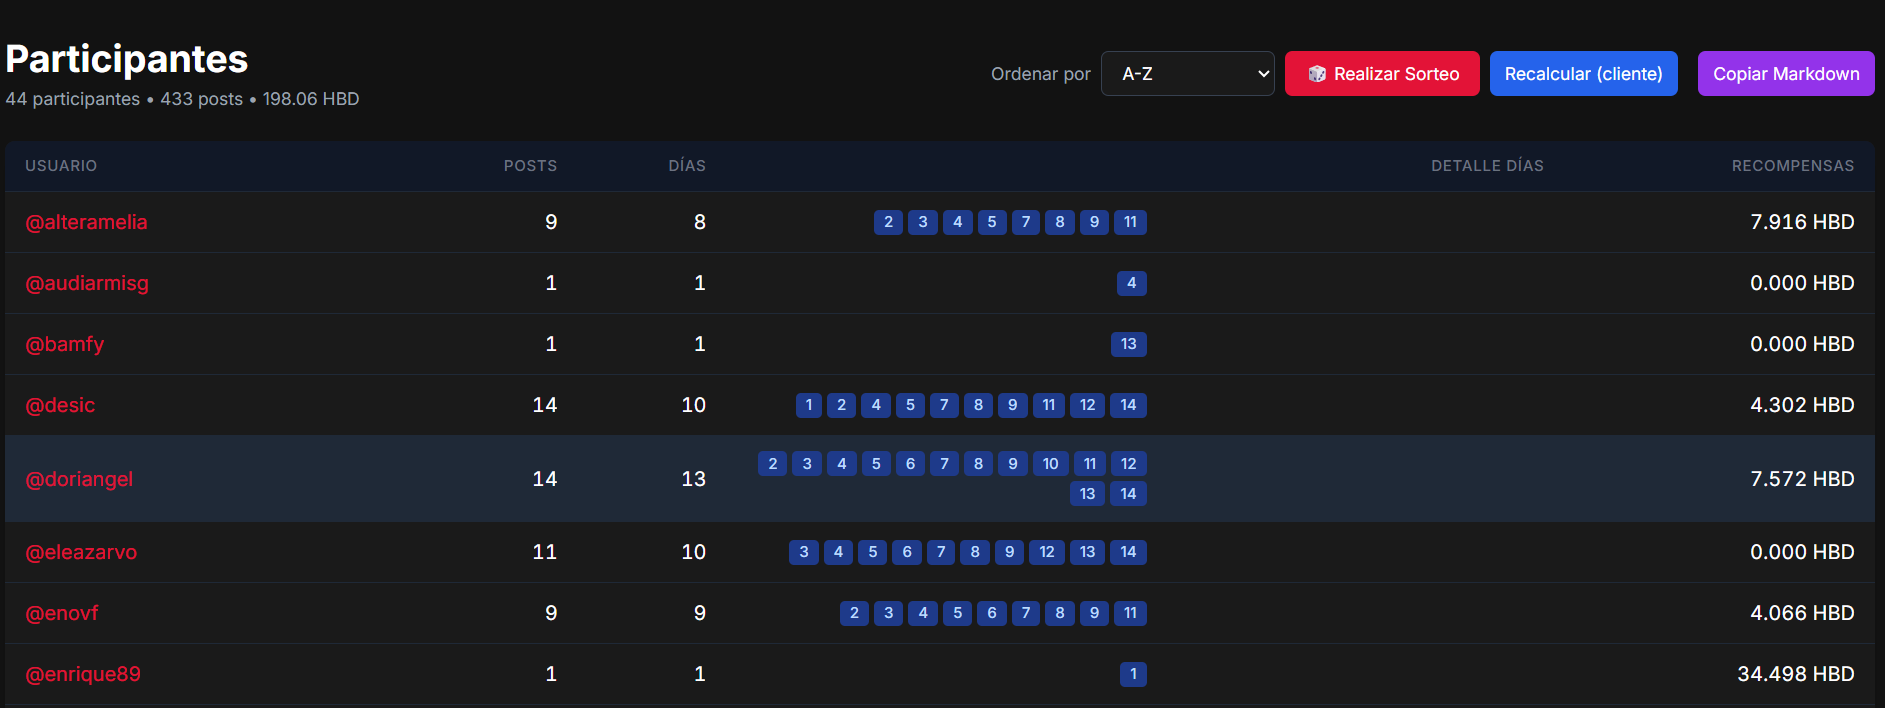Click the RECOMPENSAS column header
The width and height of the screenshot is (1885, 708).
[x=1792, y=166]
